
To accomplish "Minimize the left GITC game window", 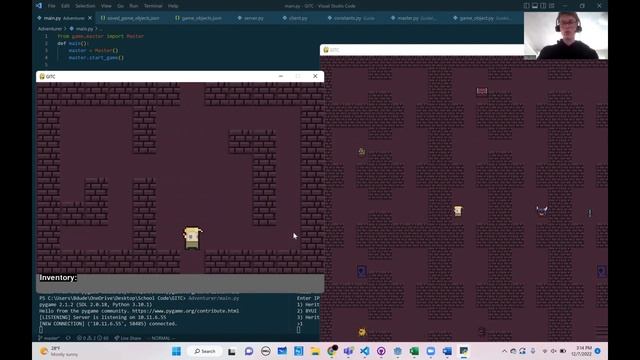I will [281, 76].
